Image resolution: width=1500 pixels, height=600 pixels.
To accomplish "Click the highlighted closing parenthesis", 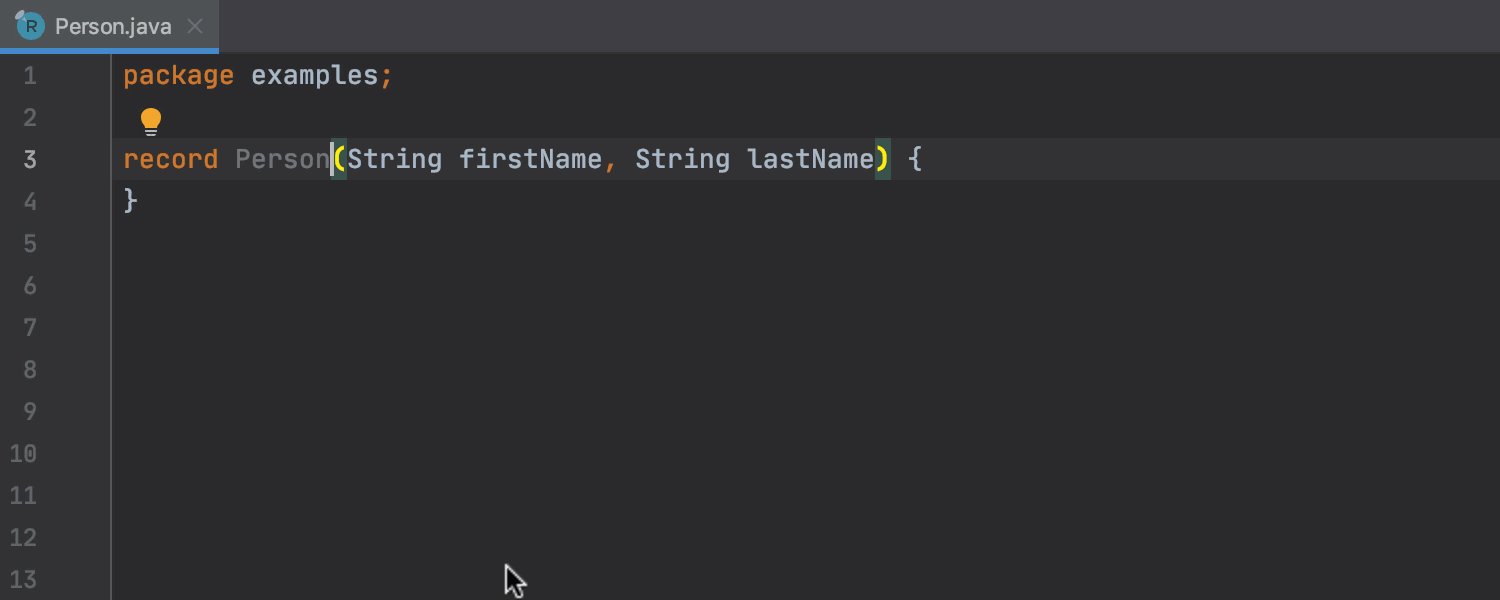I will click(x=882, y=160).
